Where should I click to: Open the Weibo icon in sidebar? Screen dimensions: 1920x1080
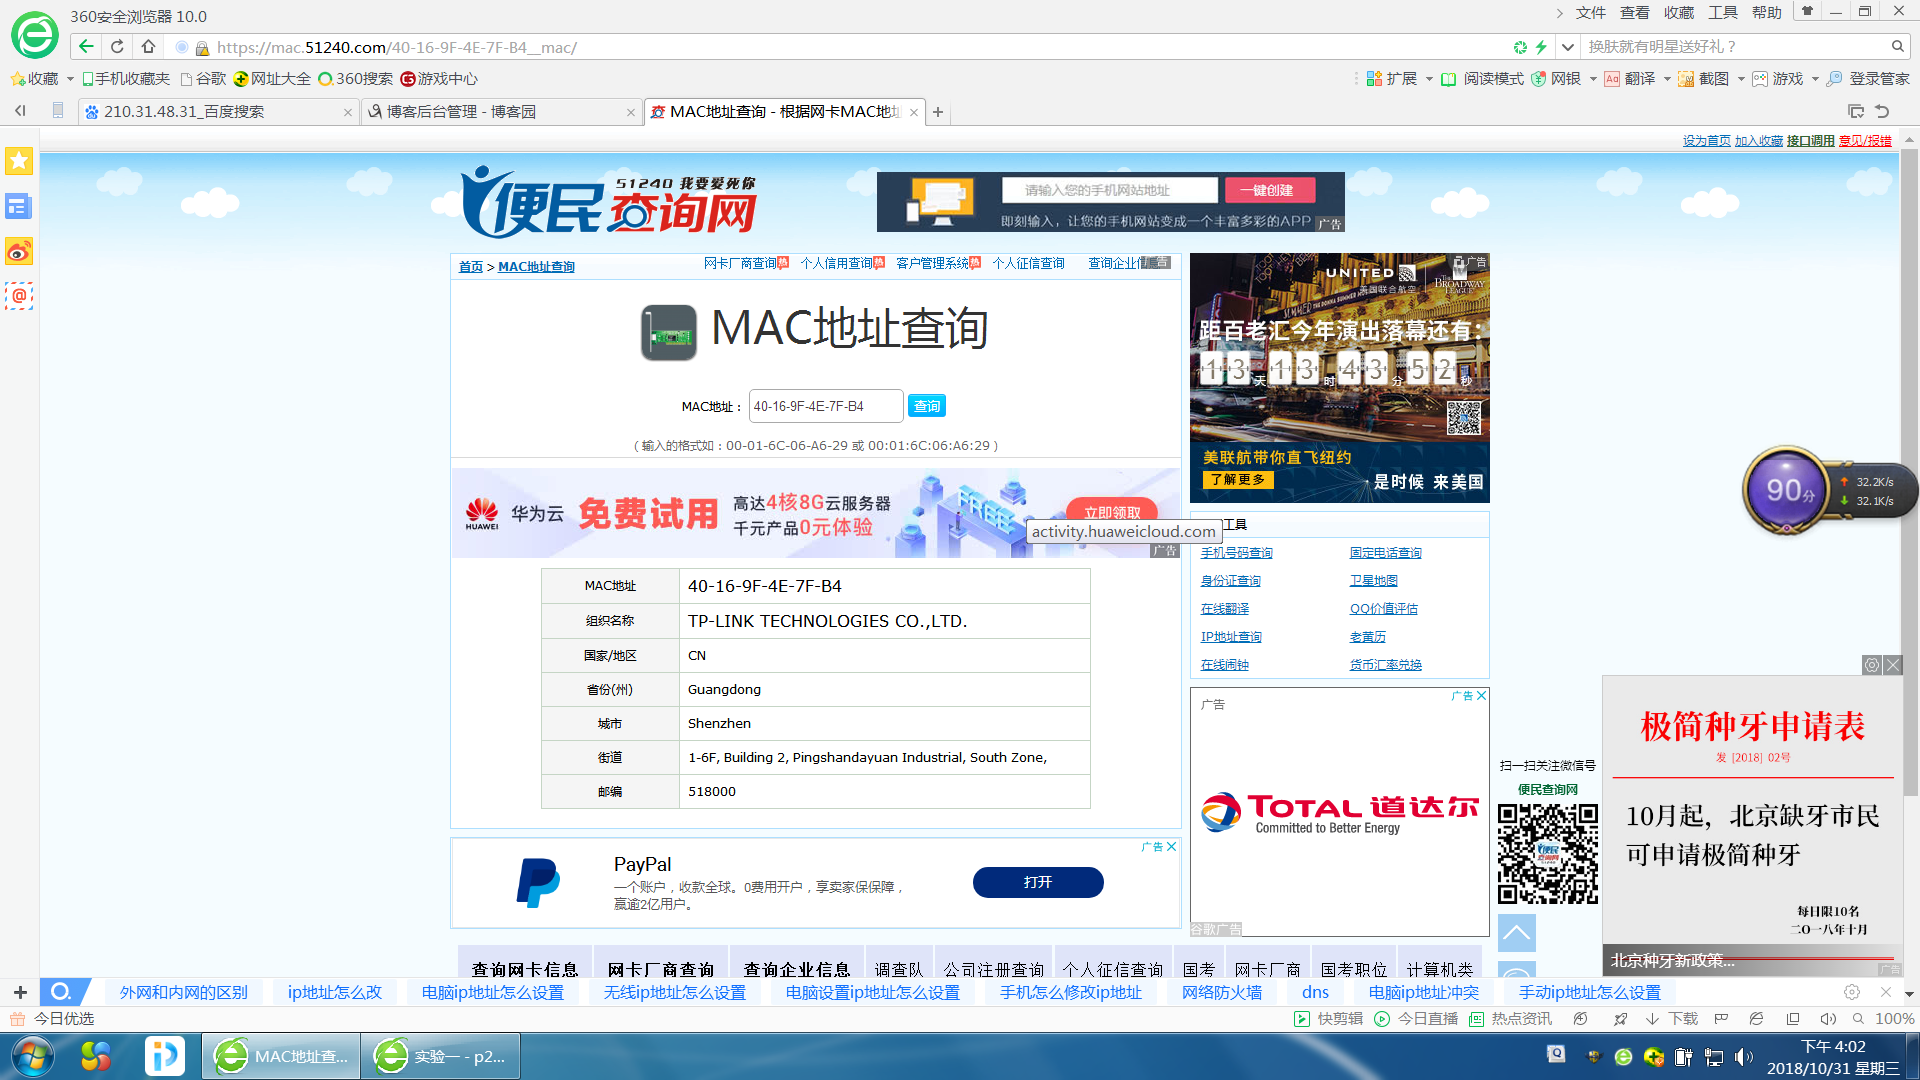(x=19, y=251)
